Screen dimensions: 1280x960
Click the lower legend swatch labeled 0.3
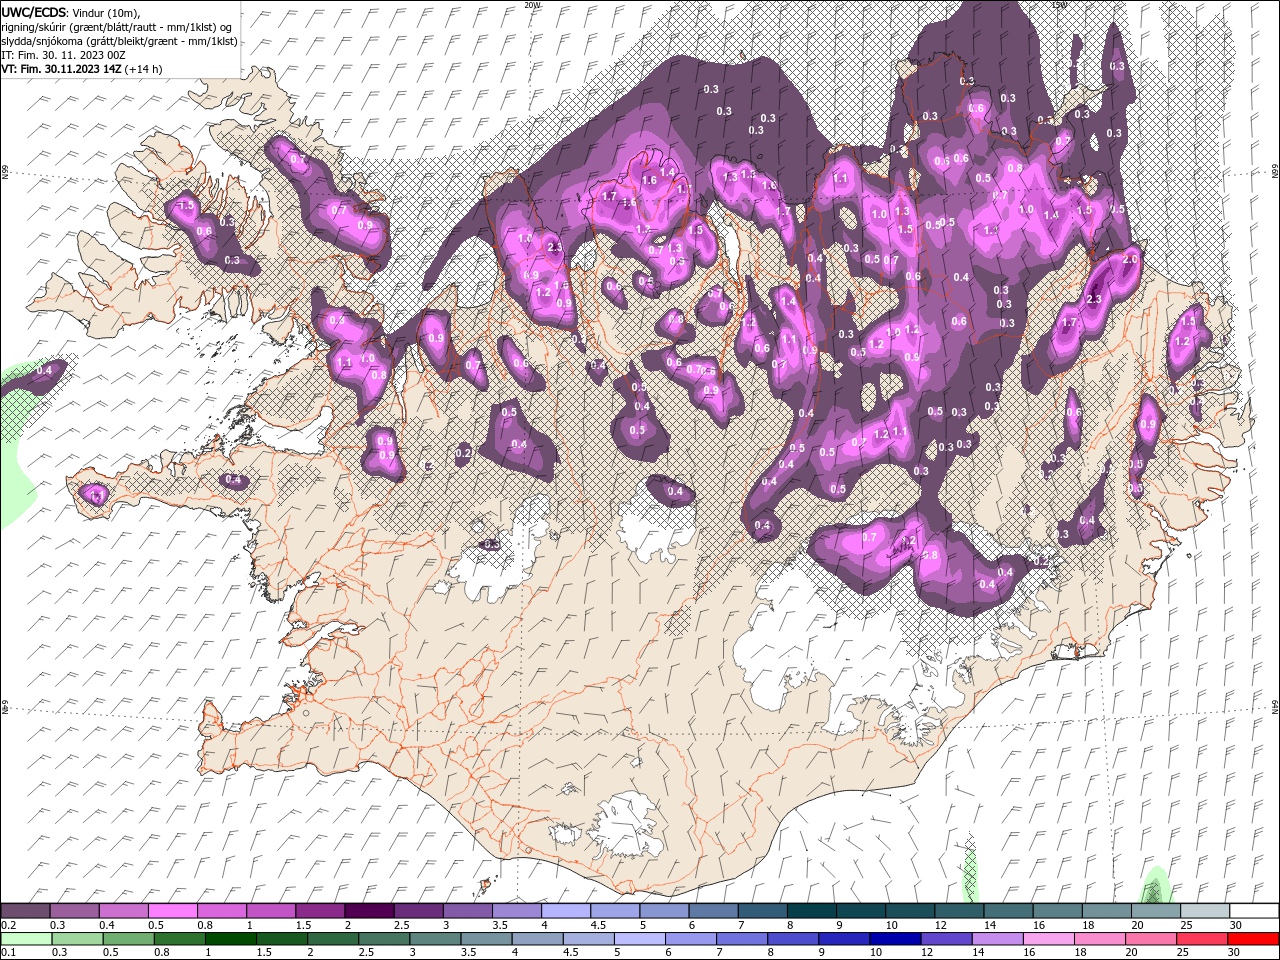point(77,939)
